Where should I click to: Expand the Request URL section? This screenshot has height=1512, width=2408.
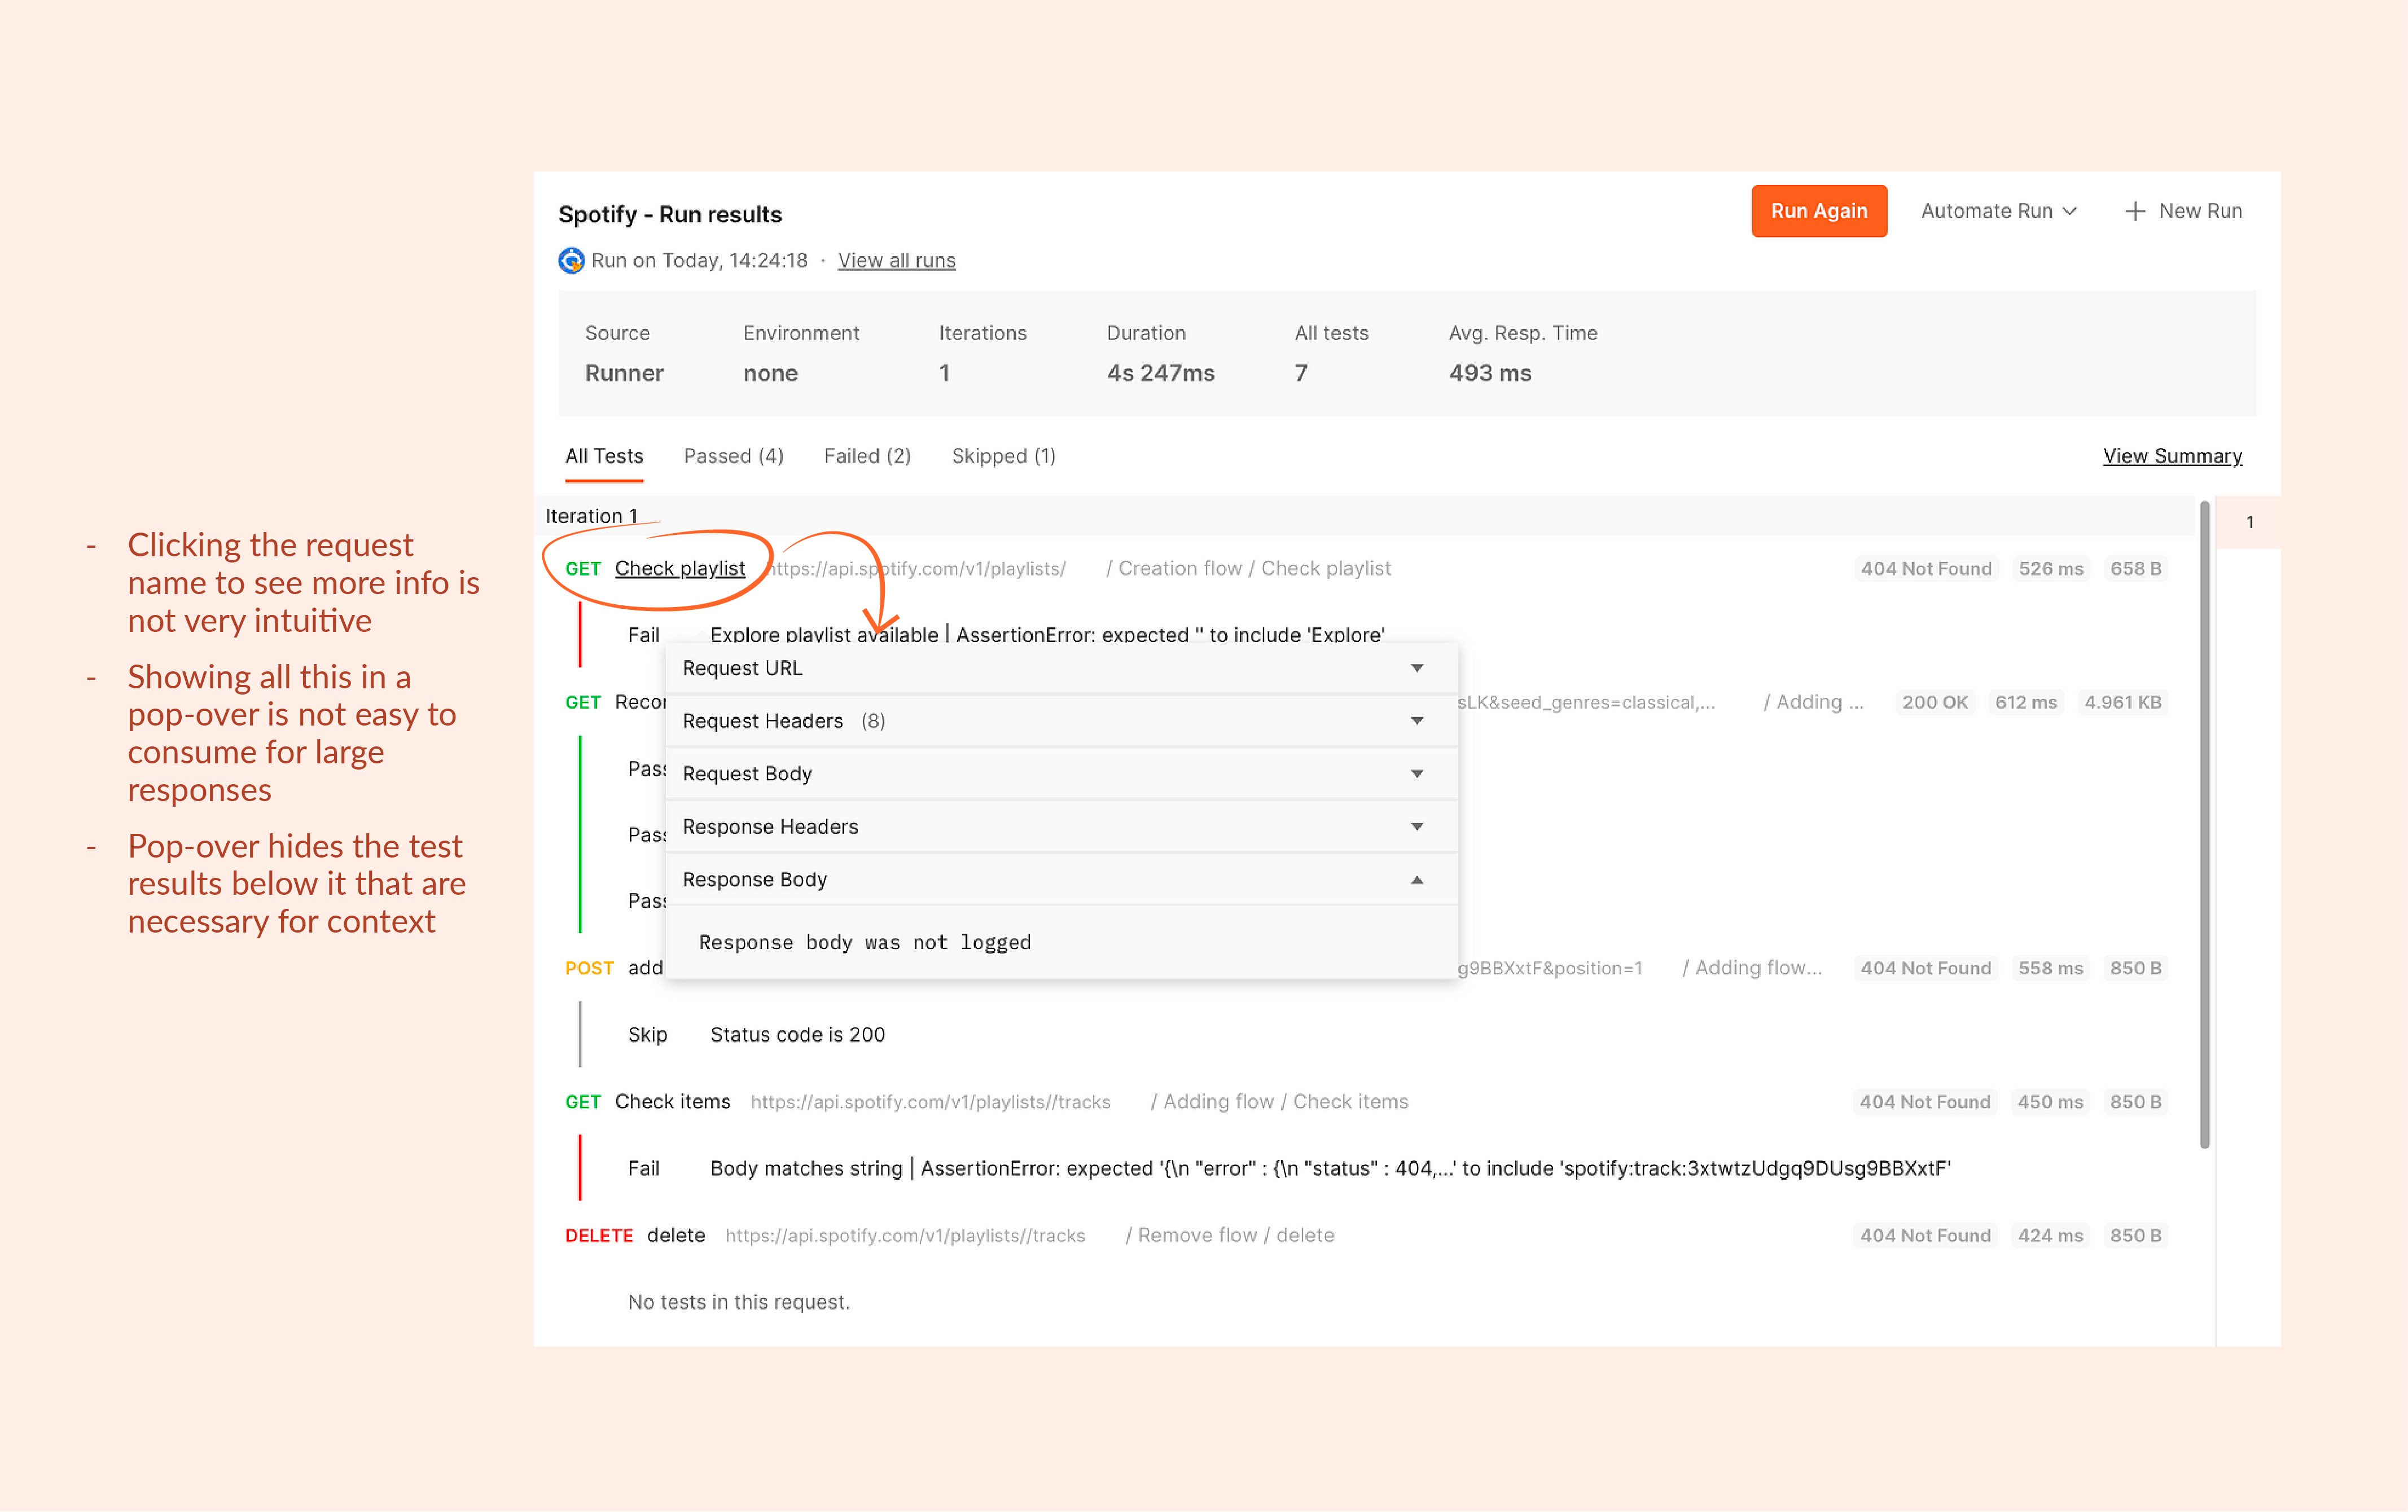[1061, 668]
